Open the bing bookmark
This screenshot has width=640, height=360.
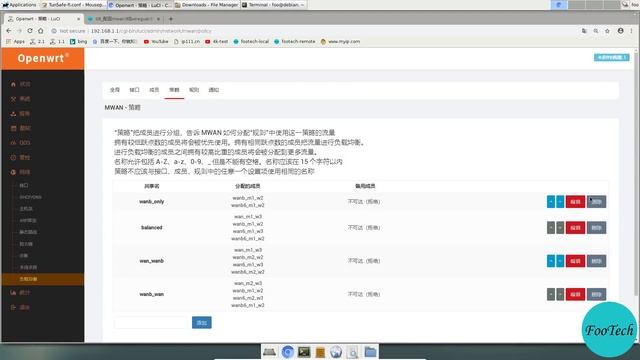(x=78, y=41)
